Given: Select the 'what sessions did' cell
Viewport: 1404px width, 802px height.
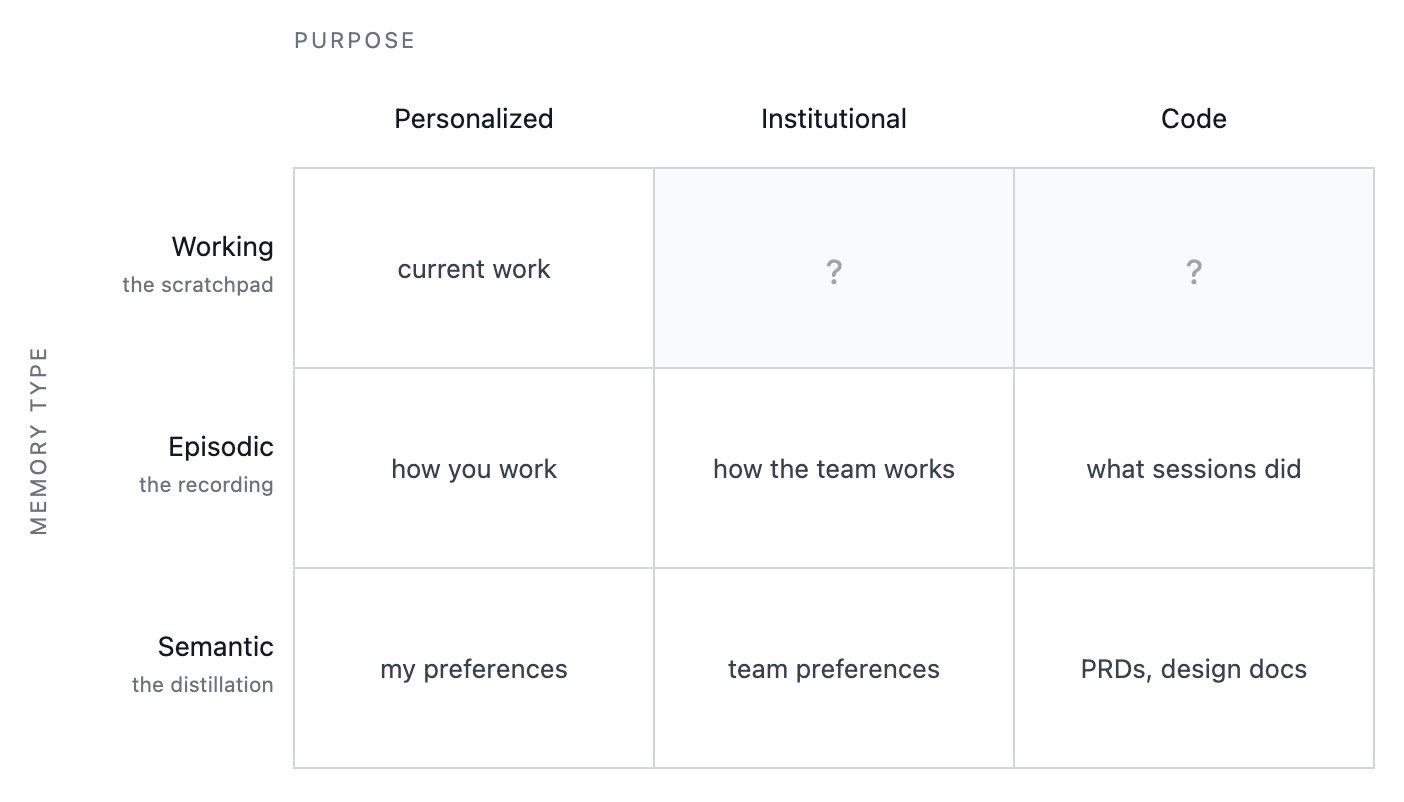Looking at the screenshot, I should (x=1194, y=469).
